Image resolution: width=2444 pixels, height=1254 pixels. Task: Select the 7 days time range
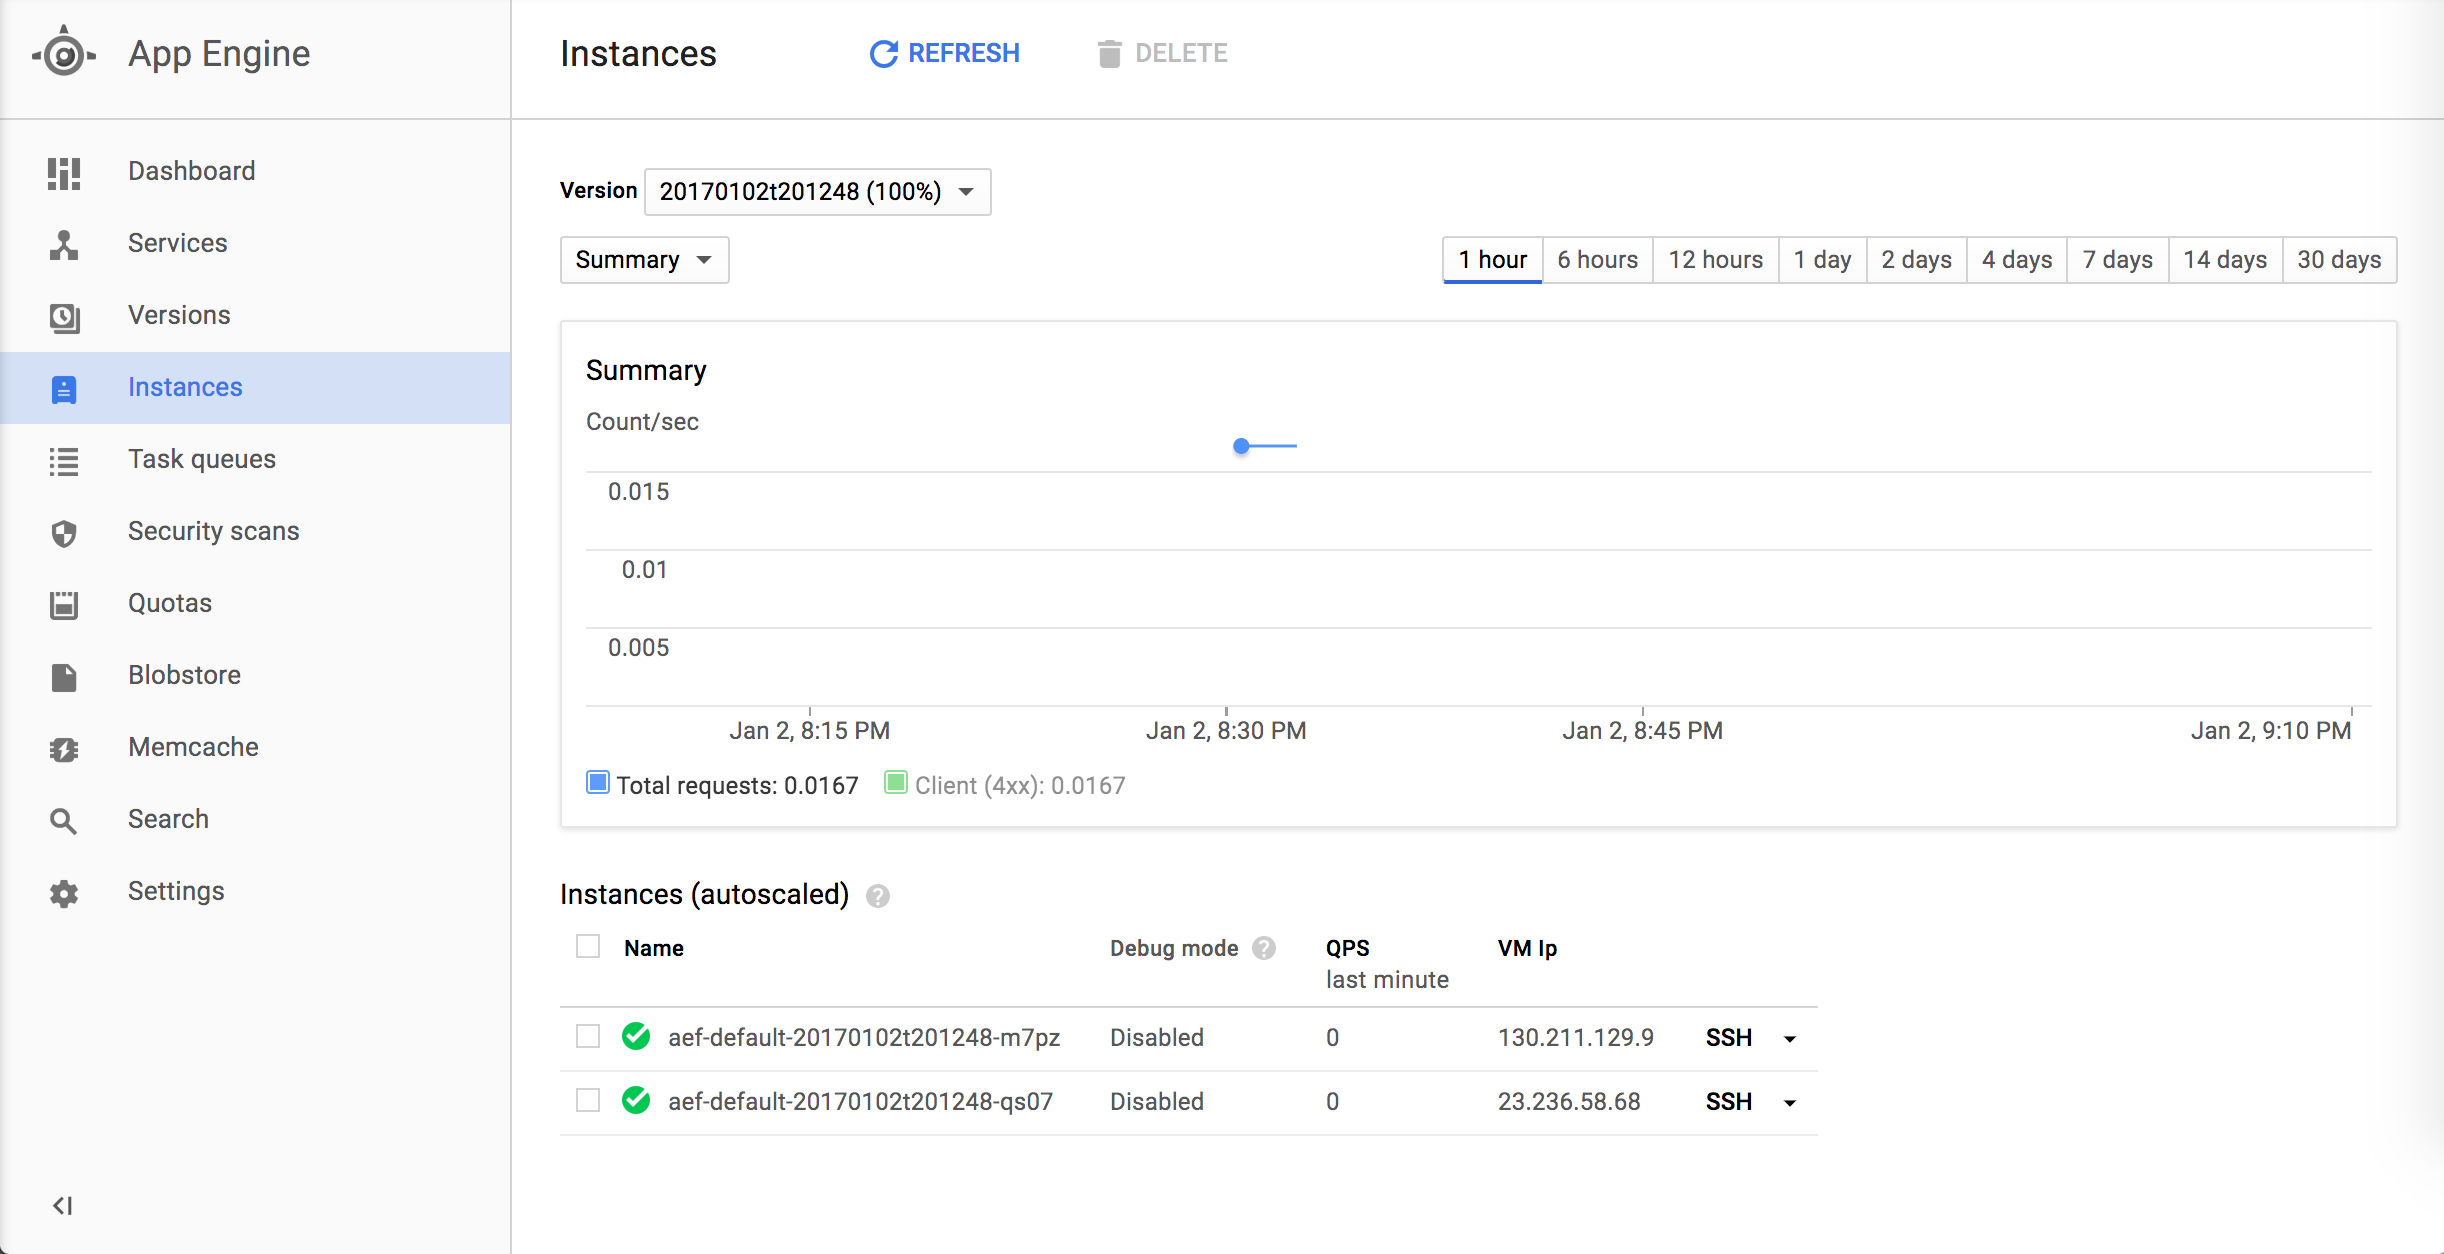click(2118, 260)
